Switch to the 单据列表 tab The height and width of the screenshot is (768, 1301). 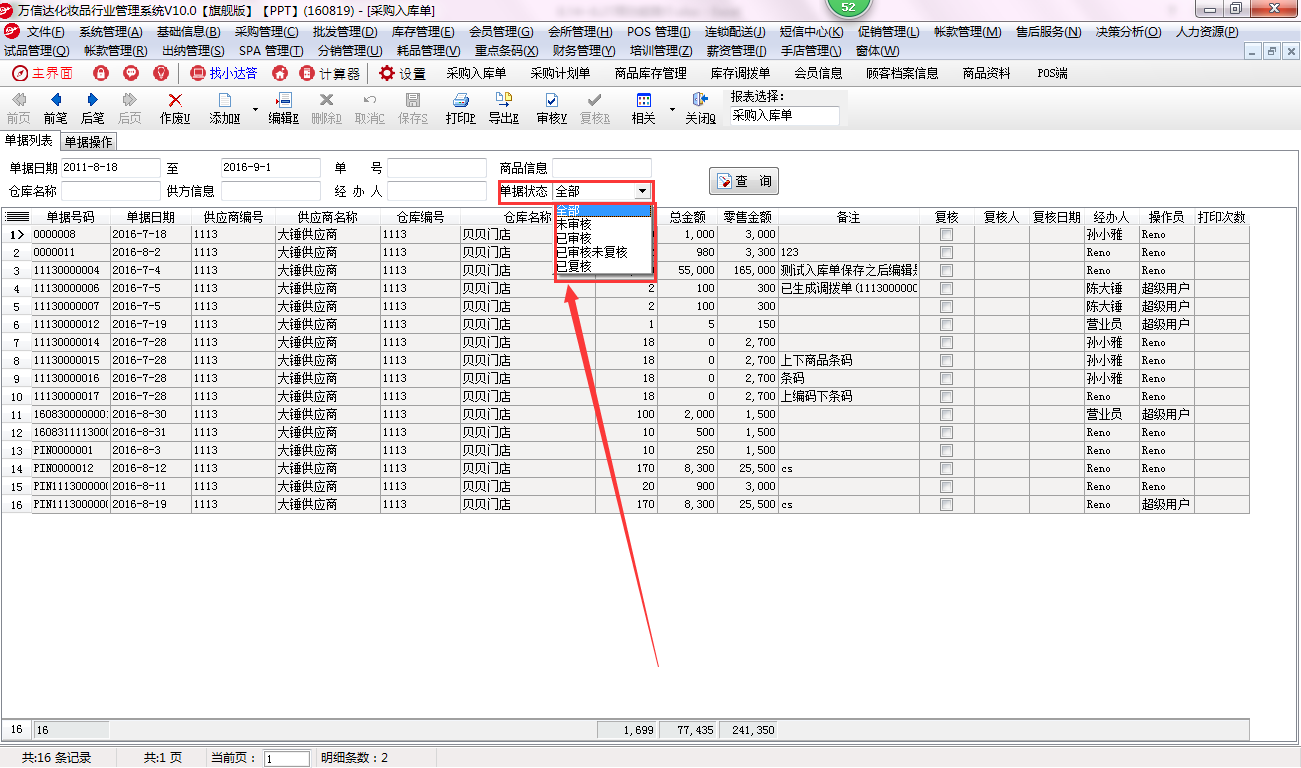[29, 141]
